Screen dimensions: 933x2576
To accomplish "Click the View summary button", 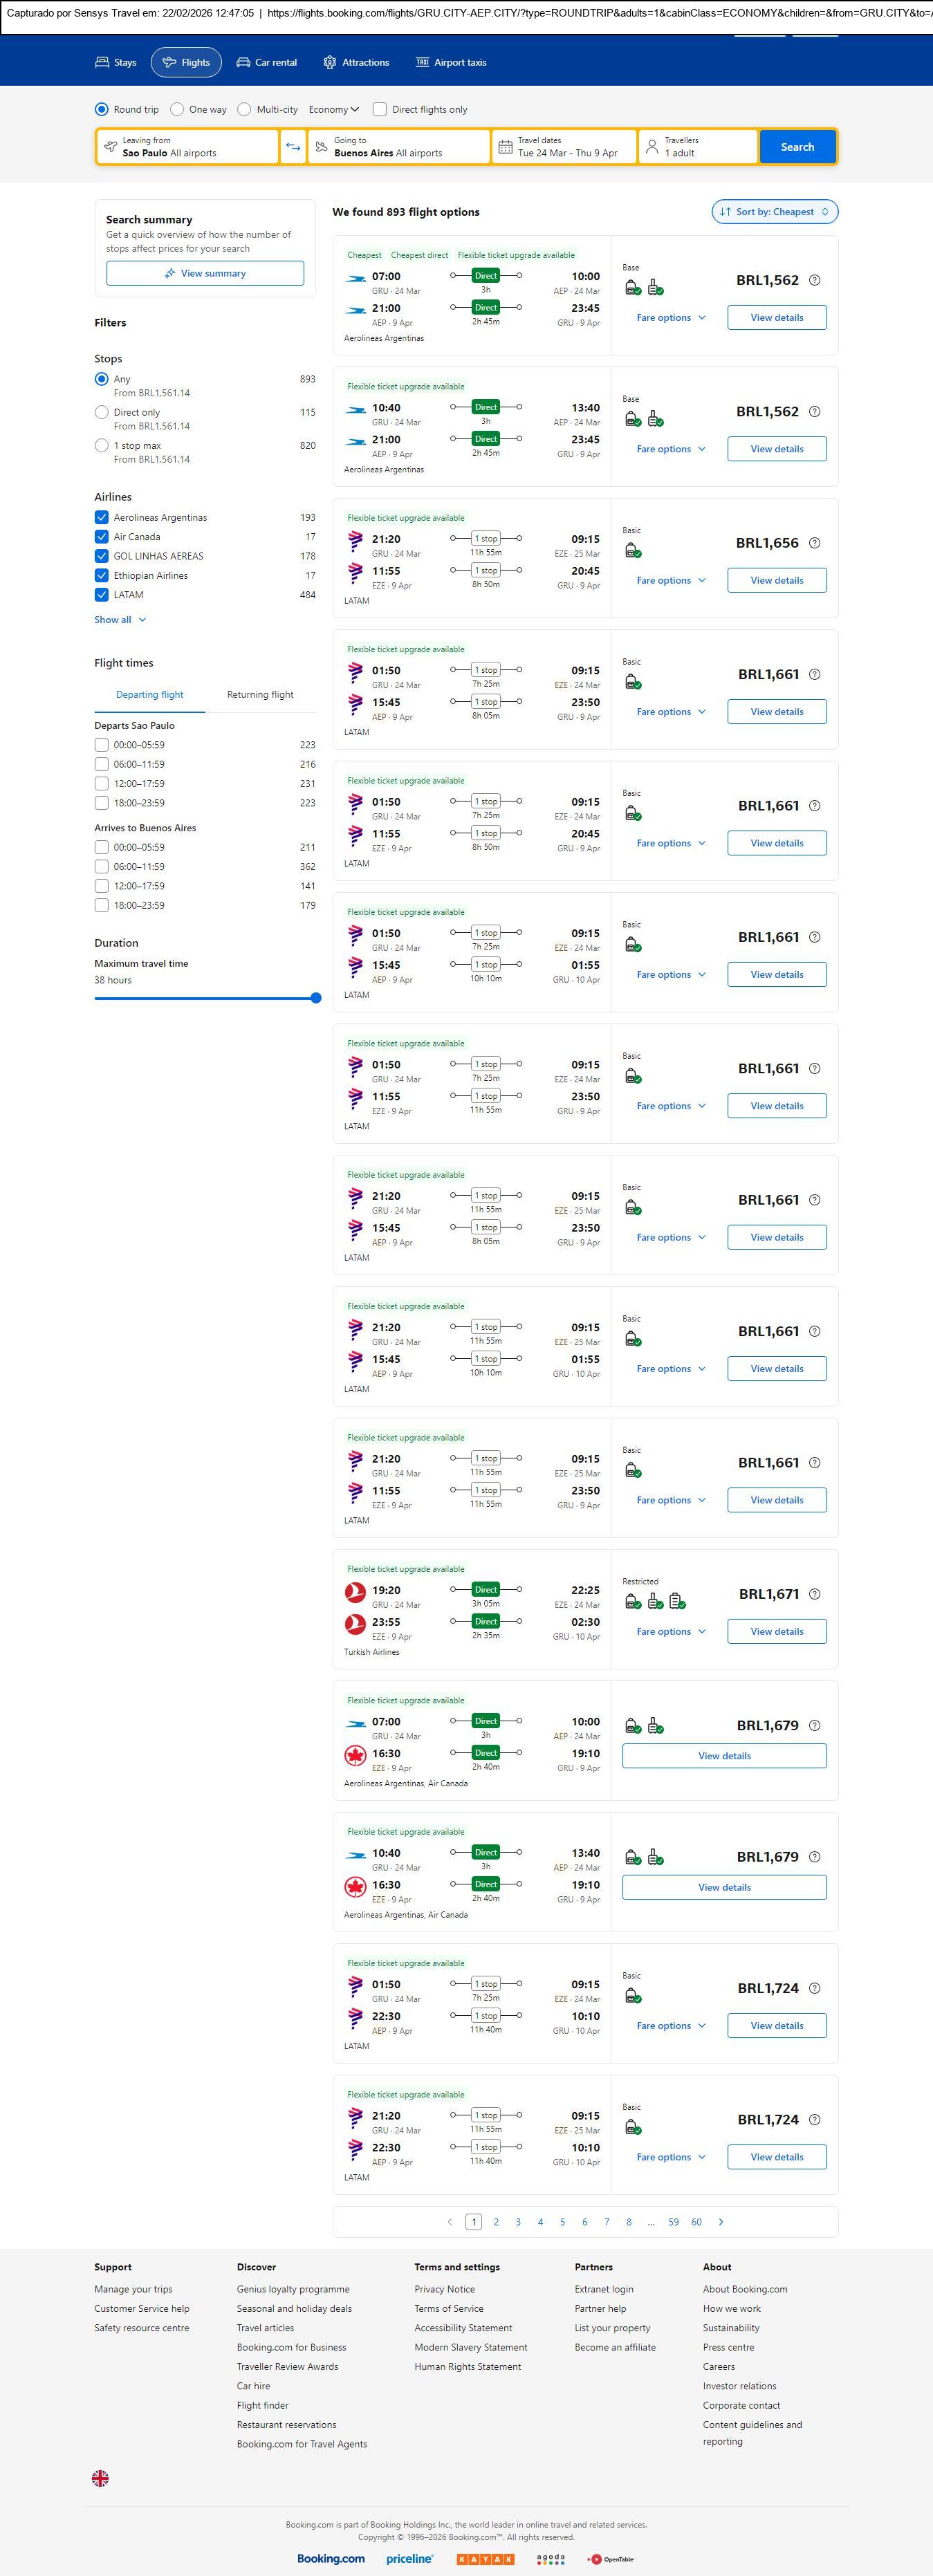I will pos(205,274).
